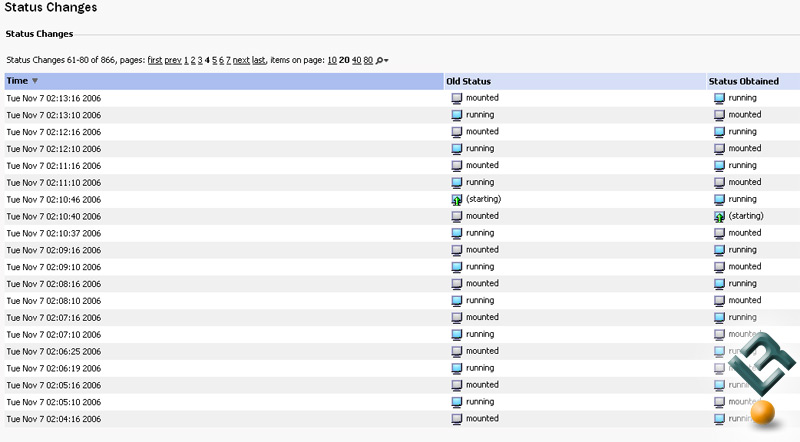Go to the last page link
This screenshot has width=800, height=442.
click(259, 60)
